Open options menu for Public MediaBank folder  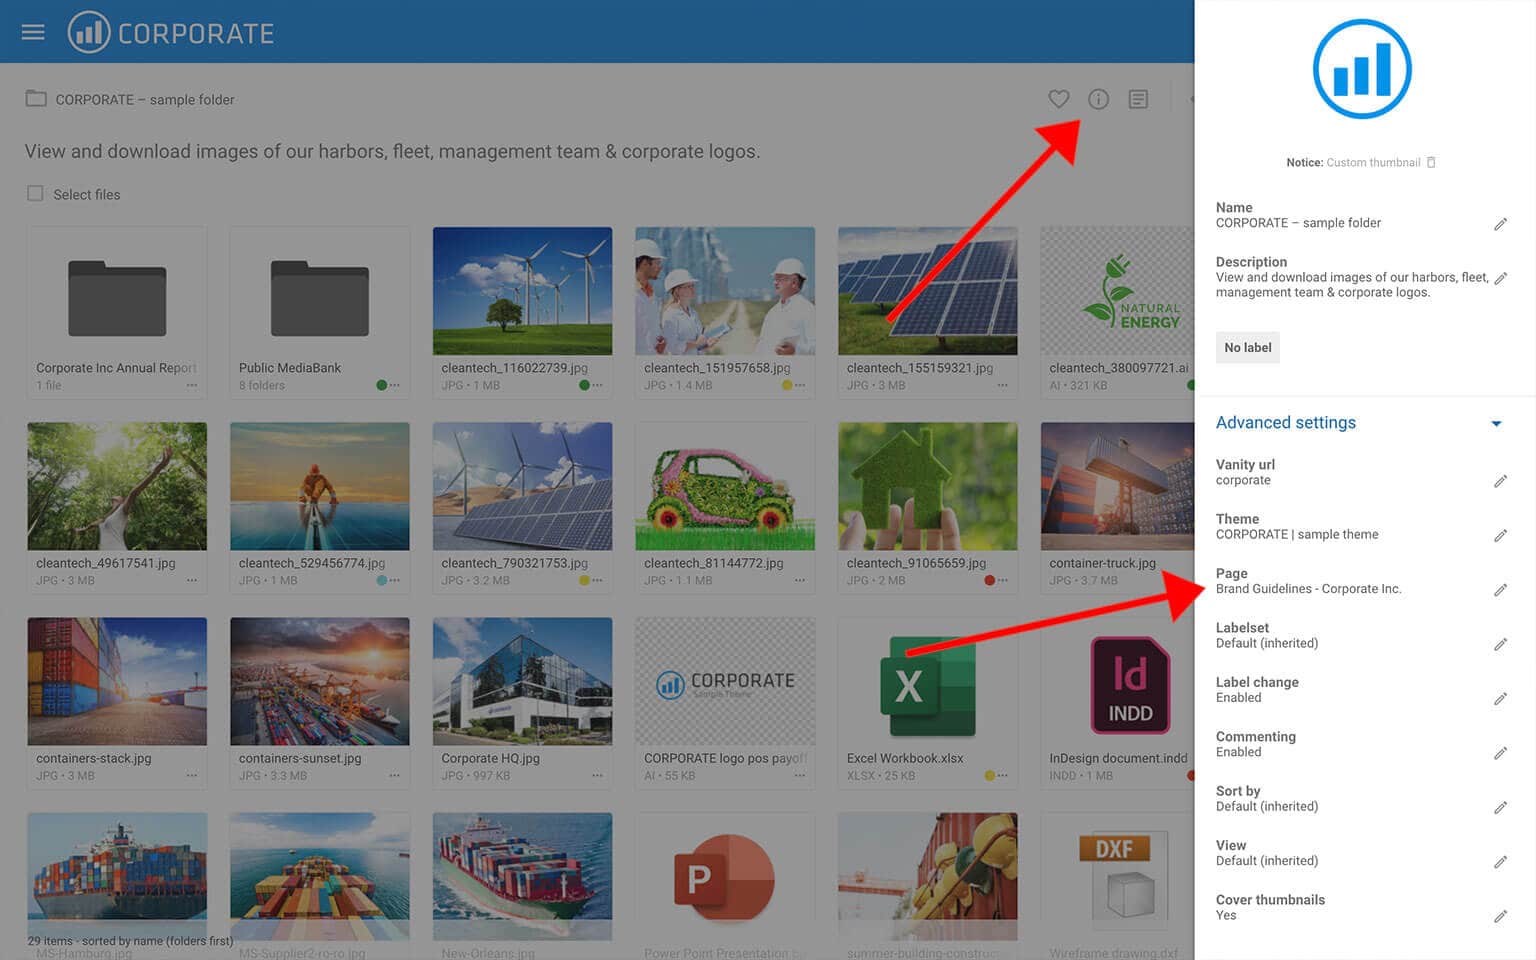(395, 386)
